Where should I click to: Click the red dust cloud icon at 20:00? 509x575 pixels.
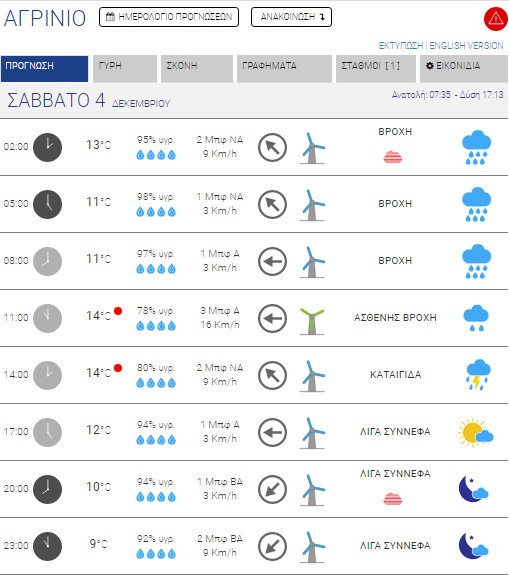tap(393, 499)
